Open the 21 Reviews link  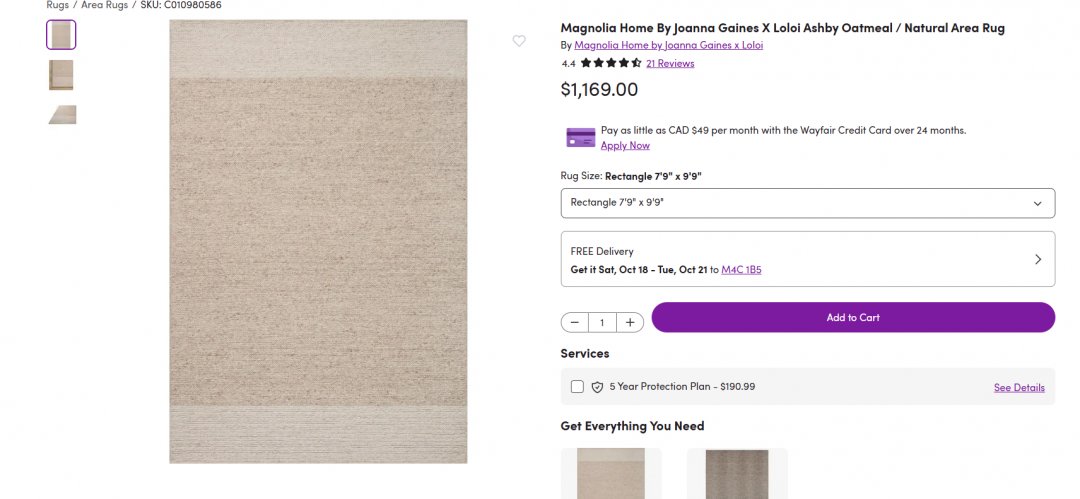[670, 63]
